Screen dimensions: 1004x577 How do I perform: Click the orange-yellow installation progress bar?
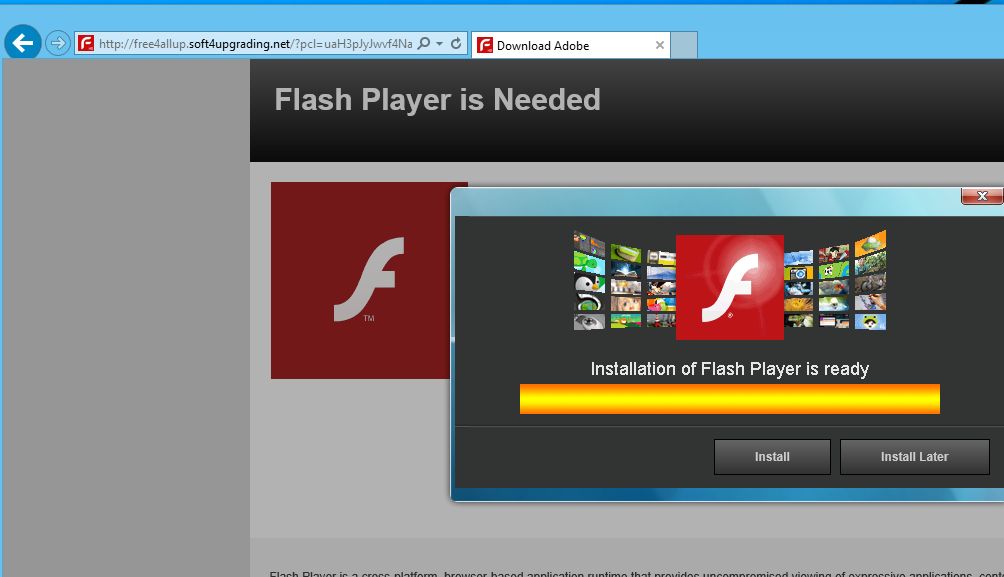(729, 399)
